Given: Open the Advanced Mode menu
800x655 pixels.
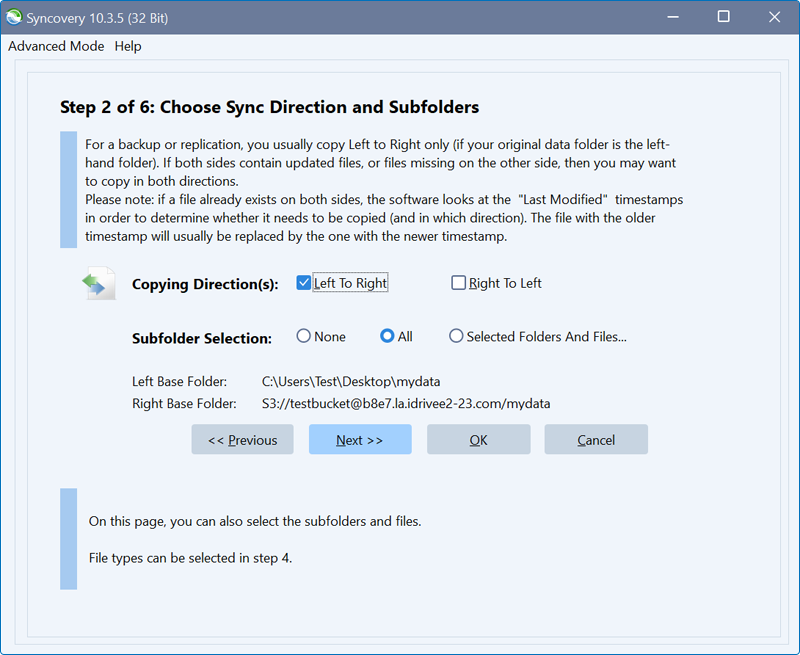Looking at the screenshot, I should tap(56, 46).
